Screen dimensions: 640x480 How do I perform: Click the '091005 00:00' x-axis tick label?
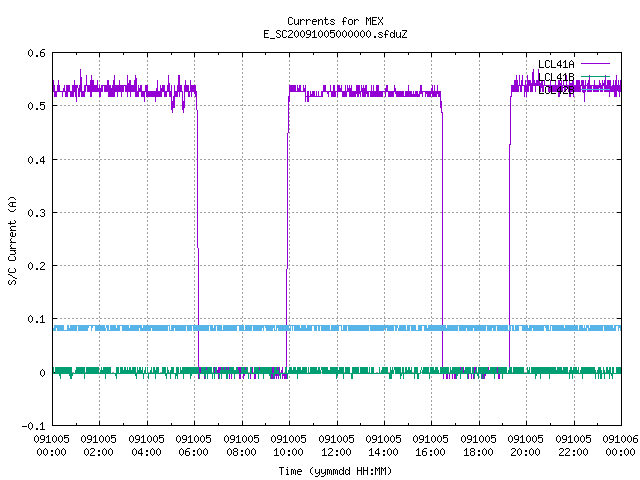tap(51, 445)
